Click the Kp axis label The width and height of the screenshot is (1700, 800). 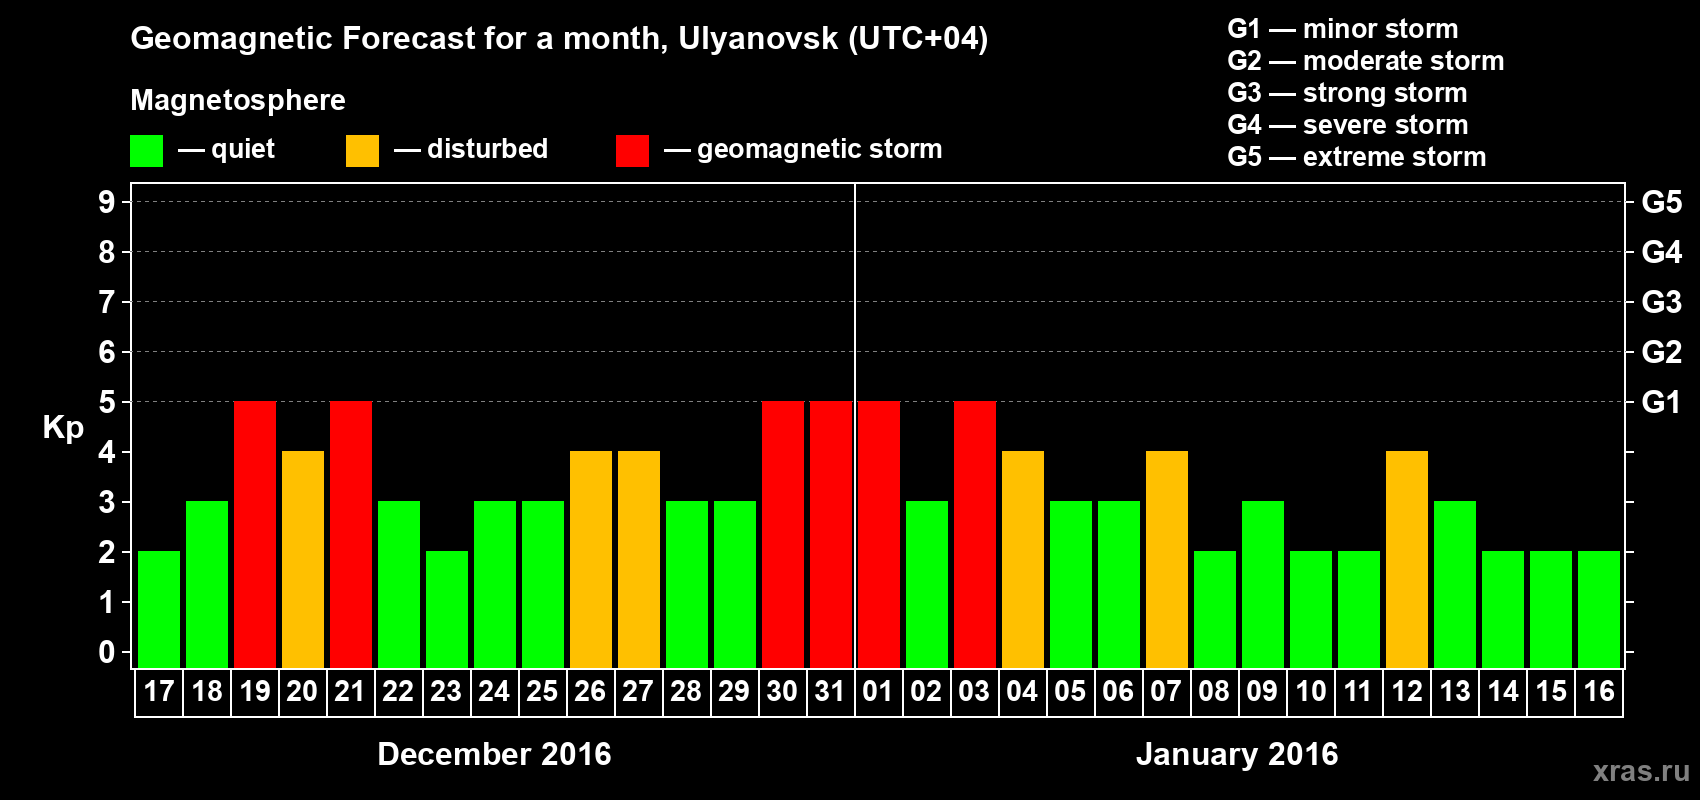point(63,428)
